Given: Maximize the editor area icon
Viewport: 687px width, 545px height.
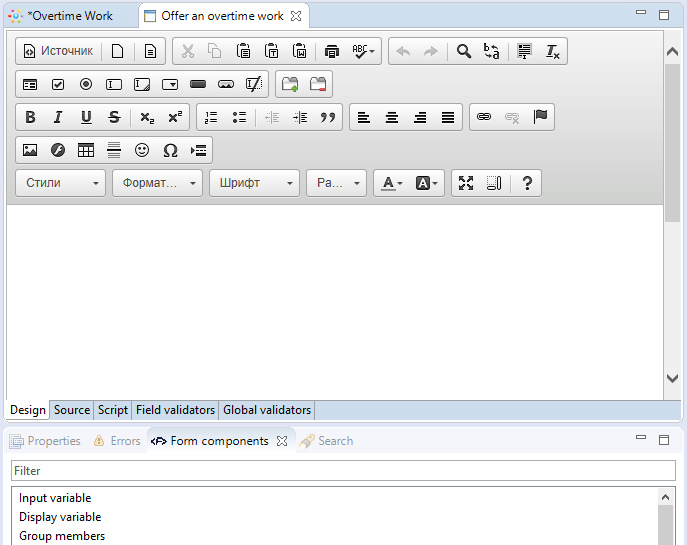Looking at the screenshot, I should click(466, 183).
